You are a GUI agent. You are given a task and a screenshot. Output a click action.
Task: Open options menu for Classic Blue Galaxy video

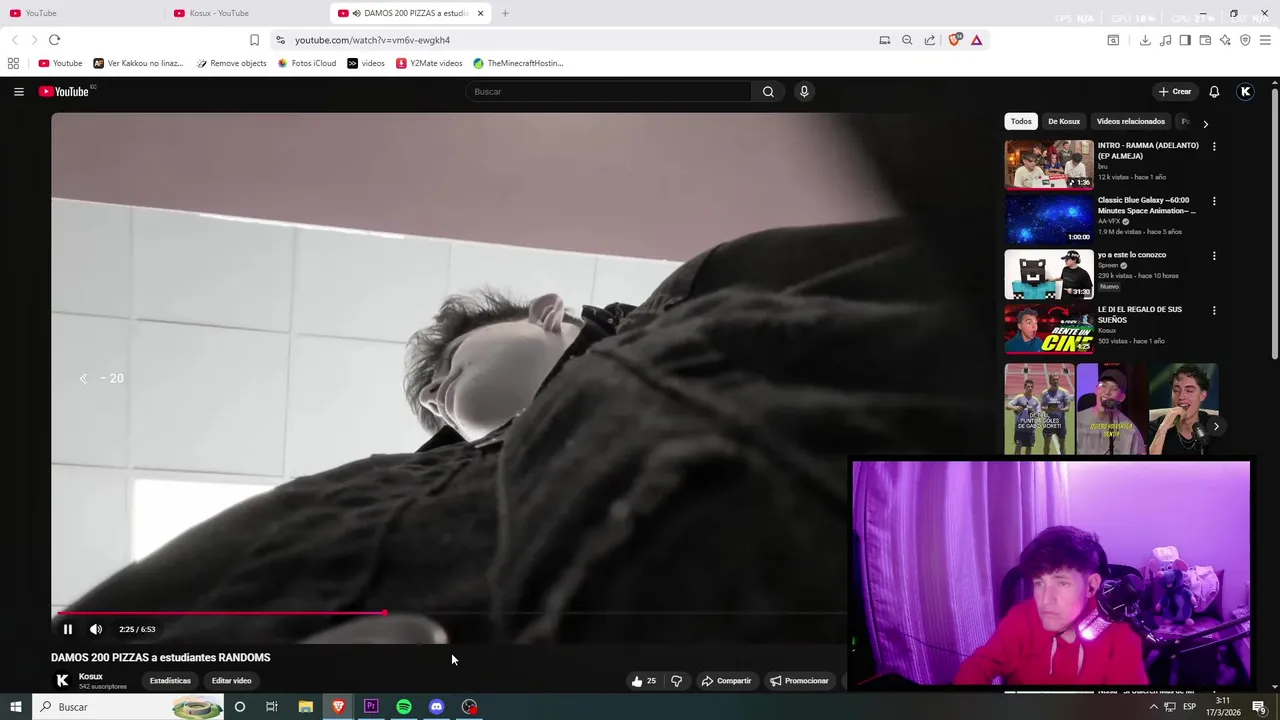(1214, 201)
